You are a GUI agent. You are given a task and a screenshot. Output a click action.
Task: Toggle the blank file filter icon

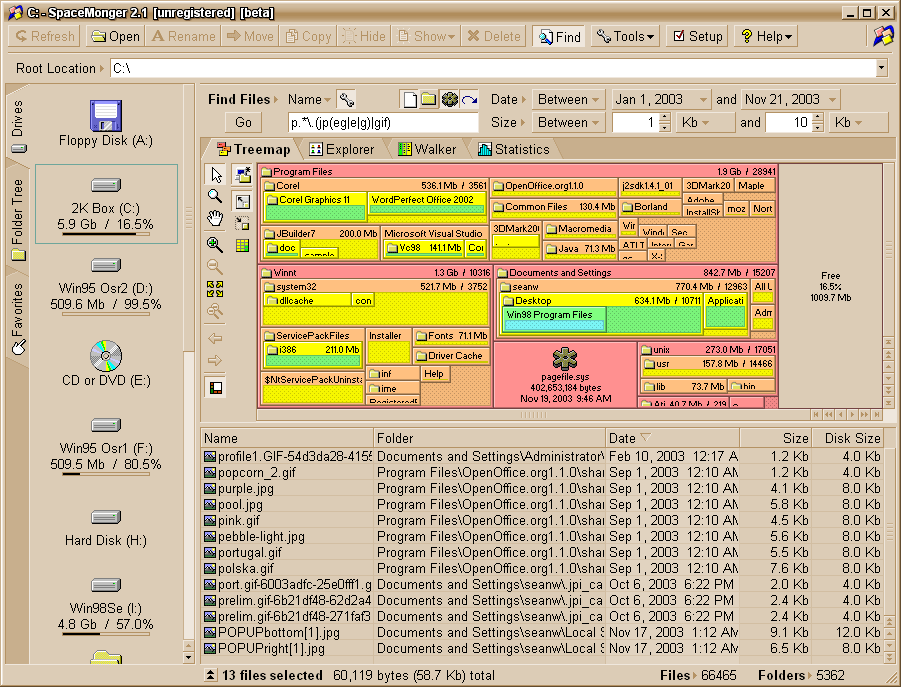[410, 99]
